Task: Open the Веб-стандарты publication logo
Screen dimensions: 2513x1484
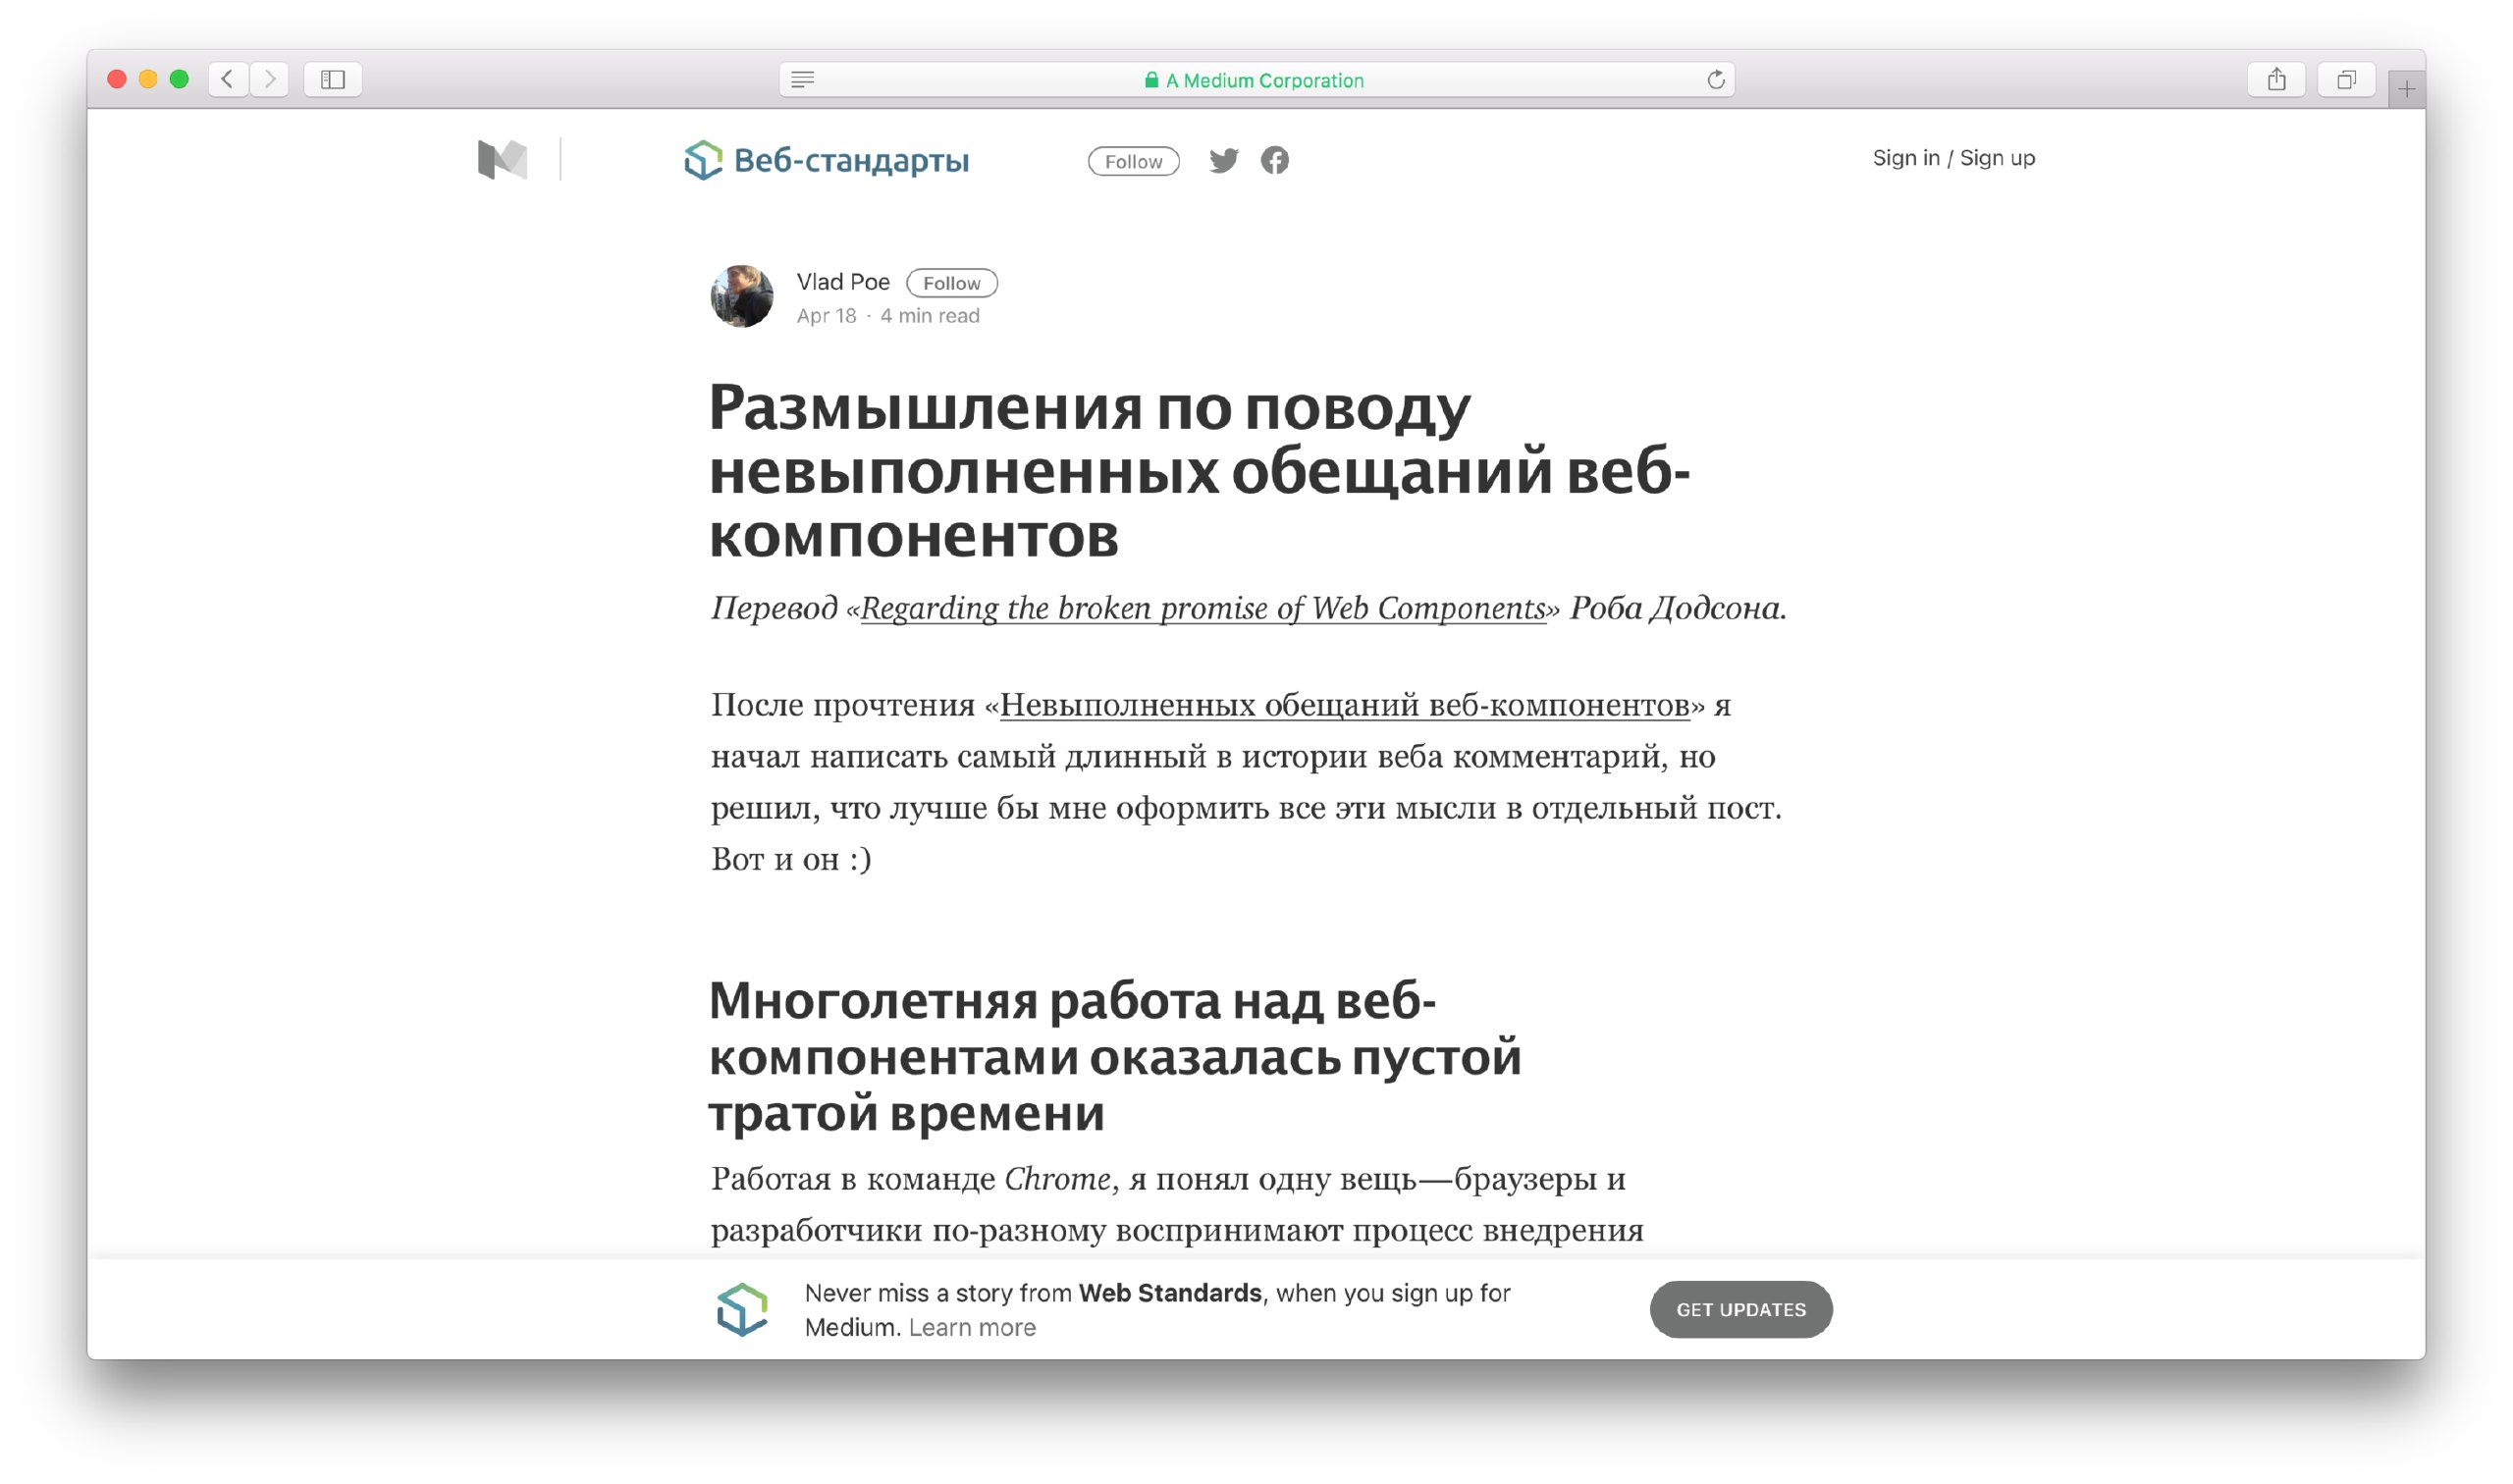Action: (827, 160)
